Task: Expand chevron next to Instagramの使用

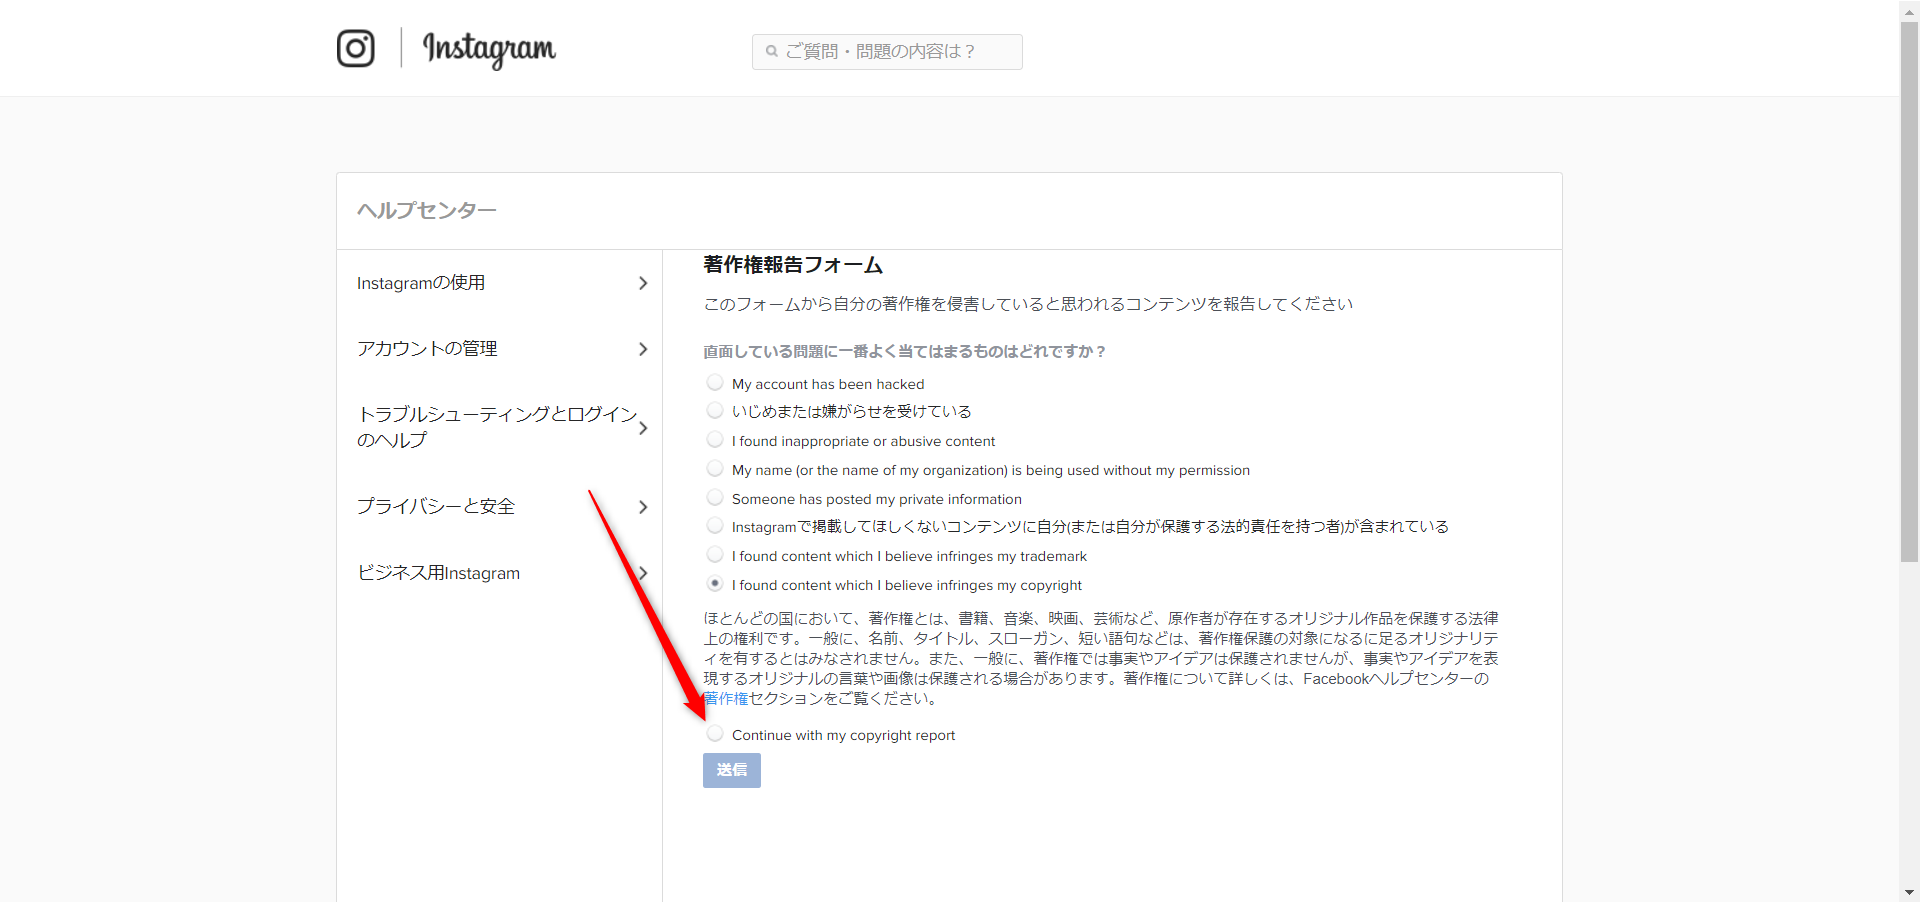Action: pos(643,283)
